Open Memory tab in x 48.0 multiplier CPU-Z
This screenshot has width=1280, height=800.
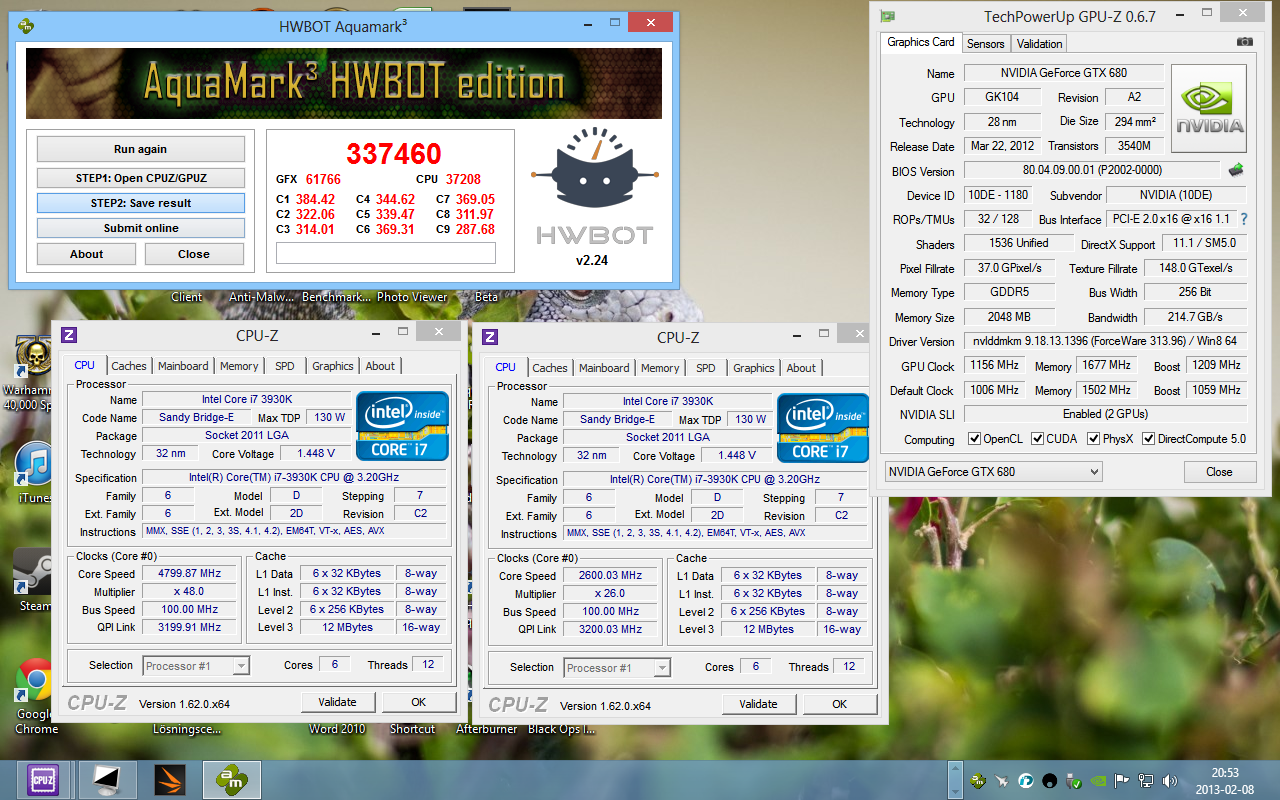(x=239, y=366)
